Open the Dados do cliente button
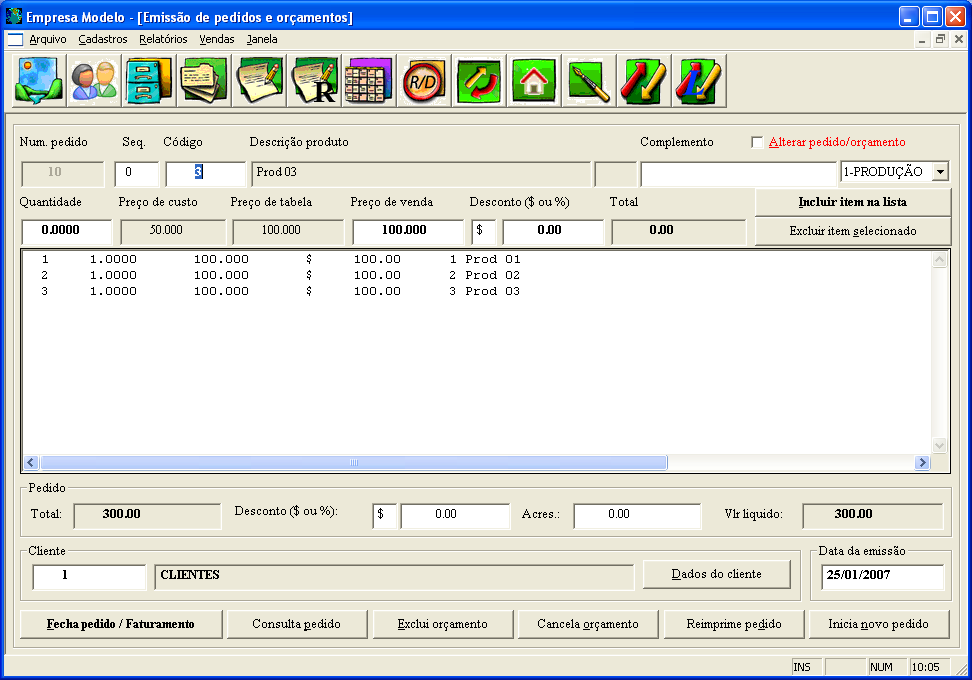Image resolution: width=972 pixels, height=680 pixels. point(717,574)
